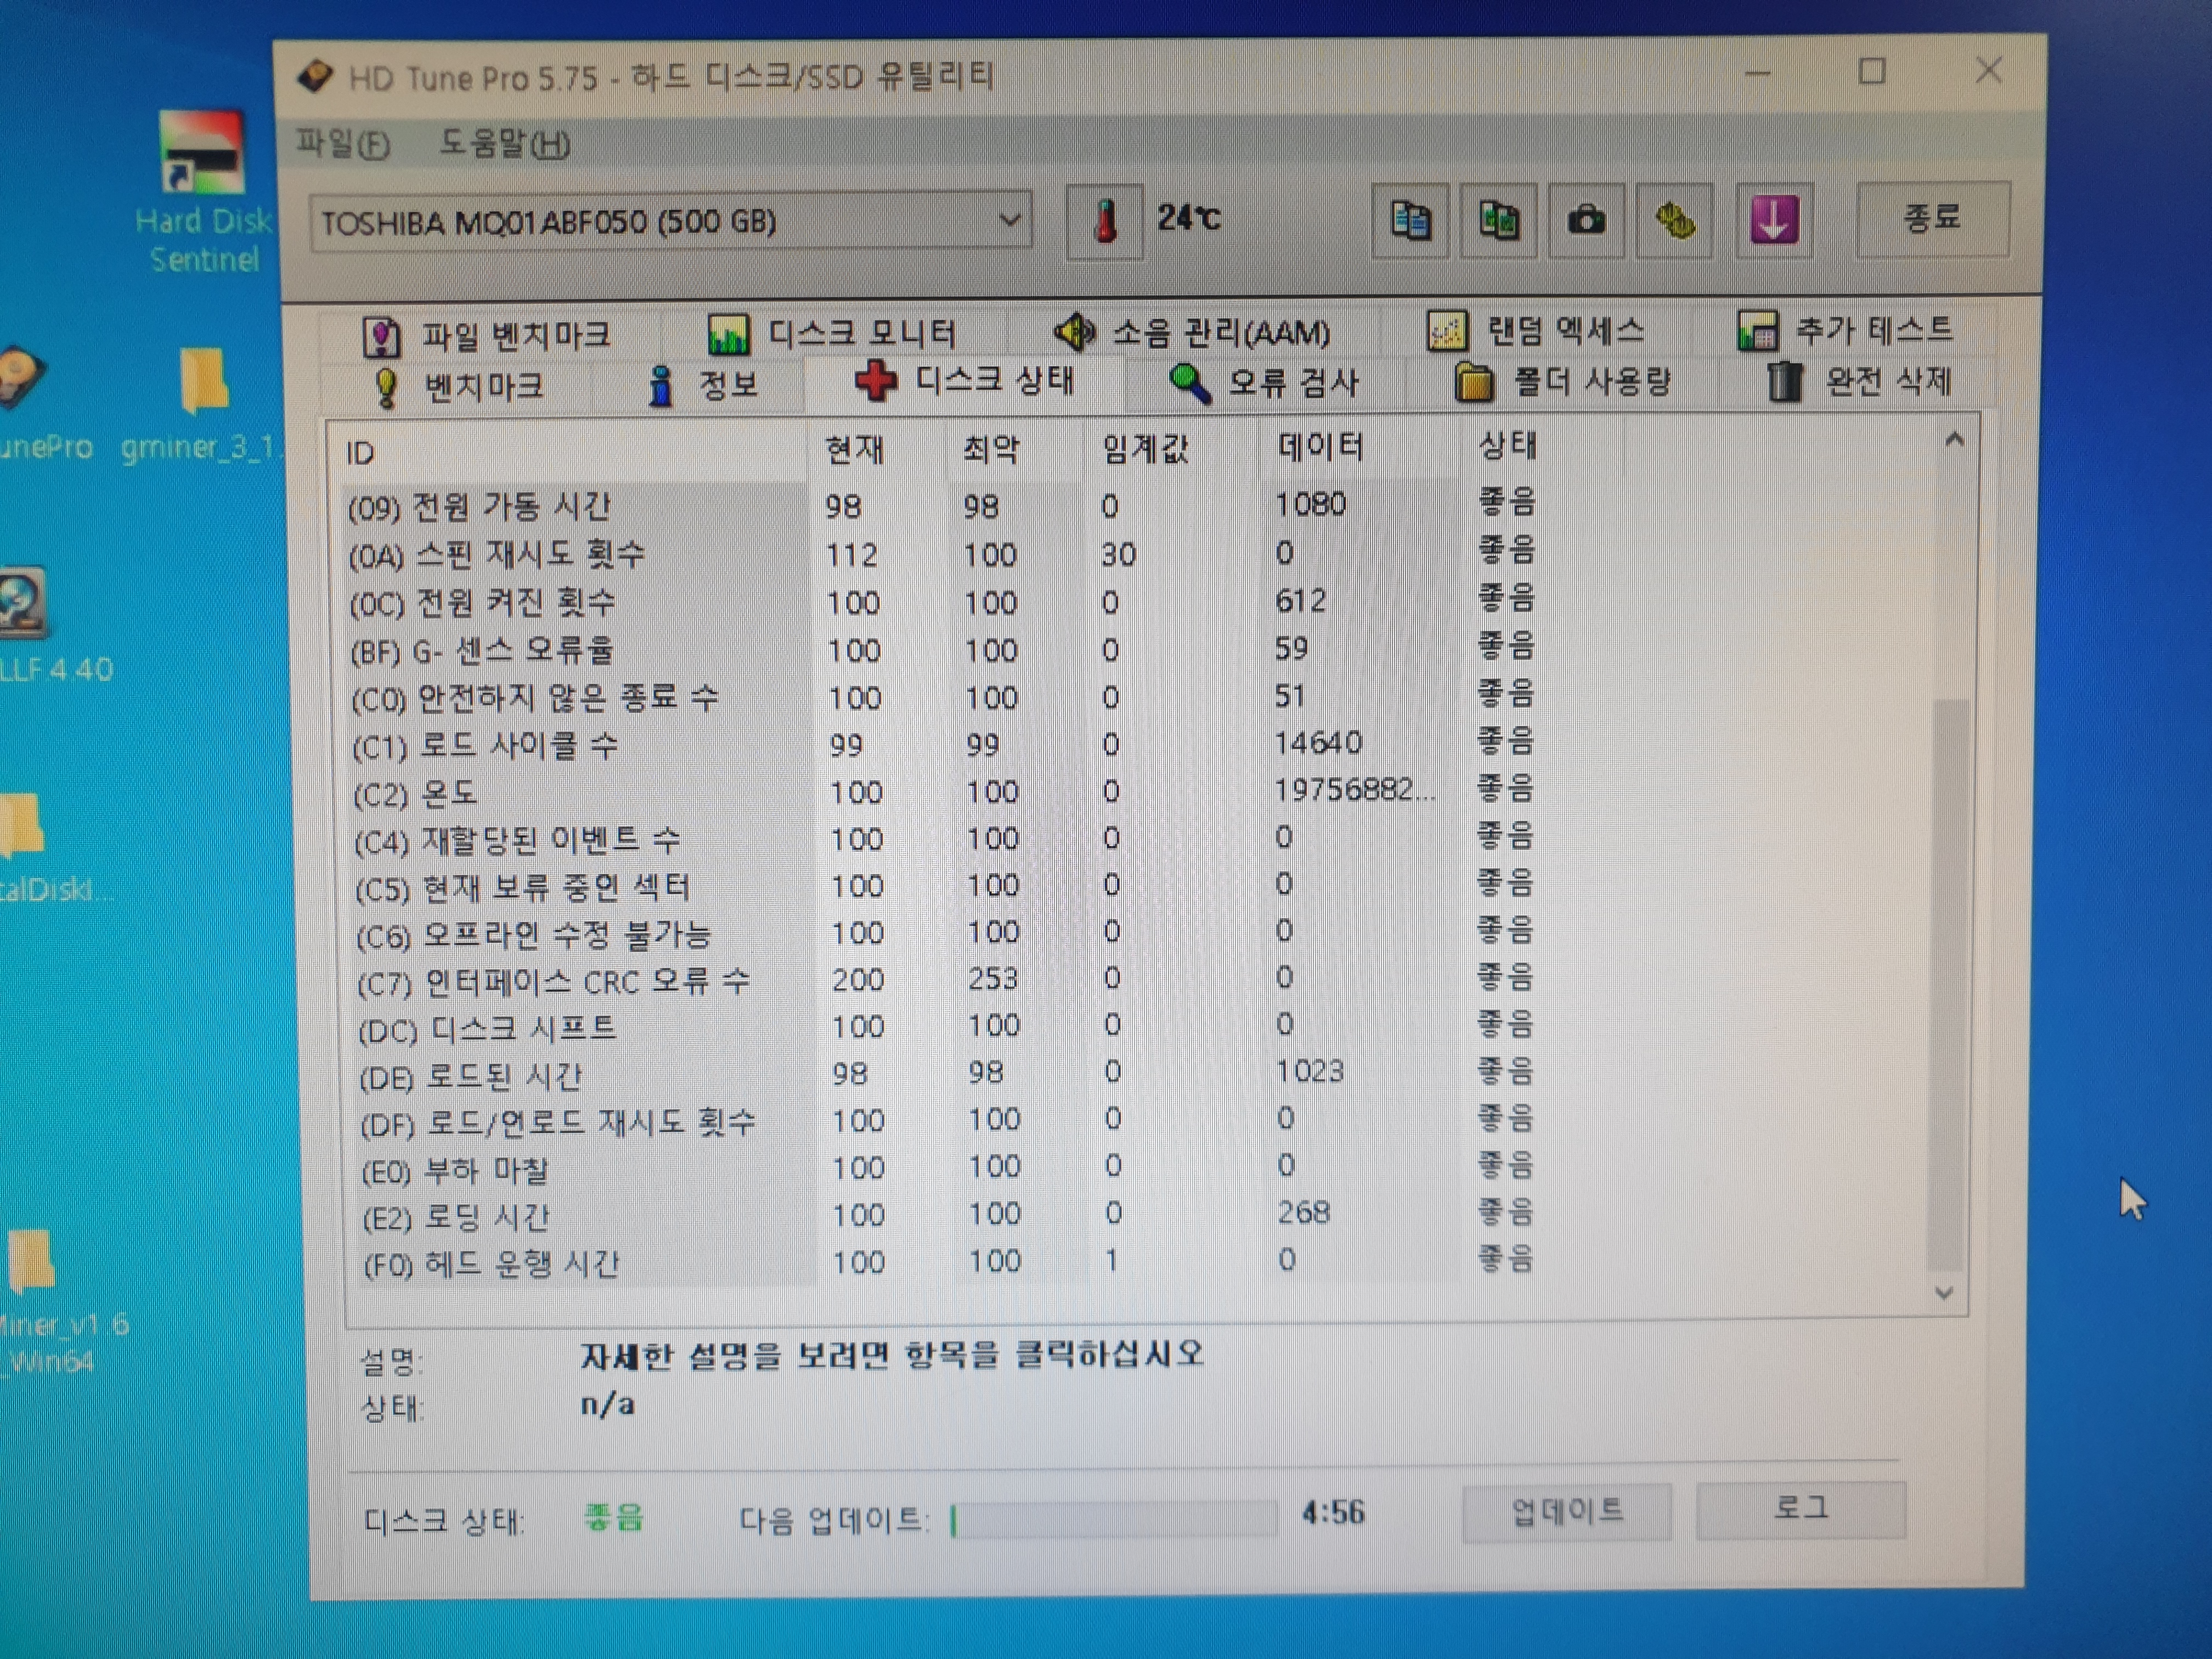Click the green 좋음 disk status text
The image size is (2212, 1659).
(613, 1518)
